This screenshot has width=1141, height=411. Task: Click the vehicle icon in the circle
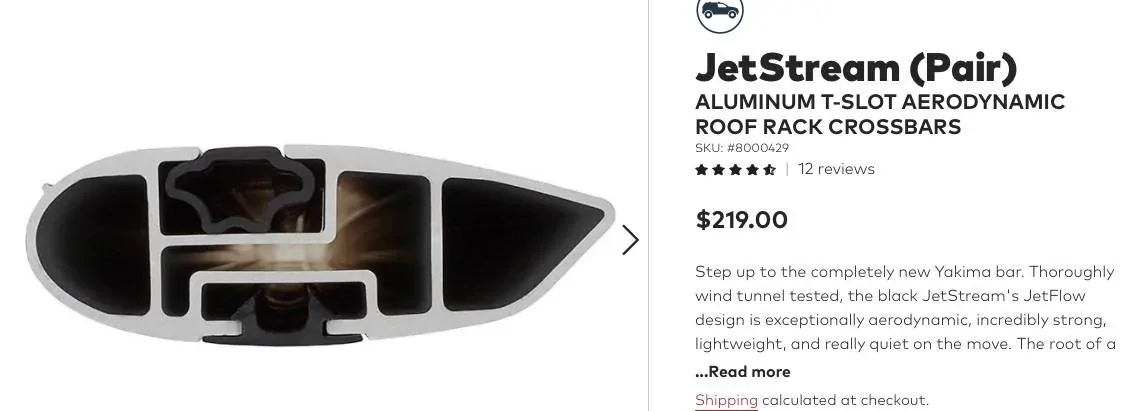tap(720, 10)
